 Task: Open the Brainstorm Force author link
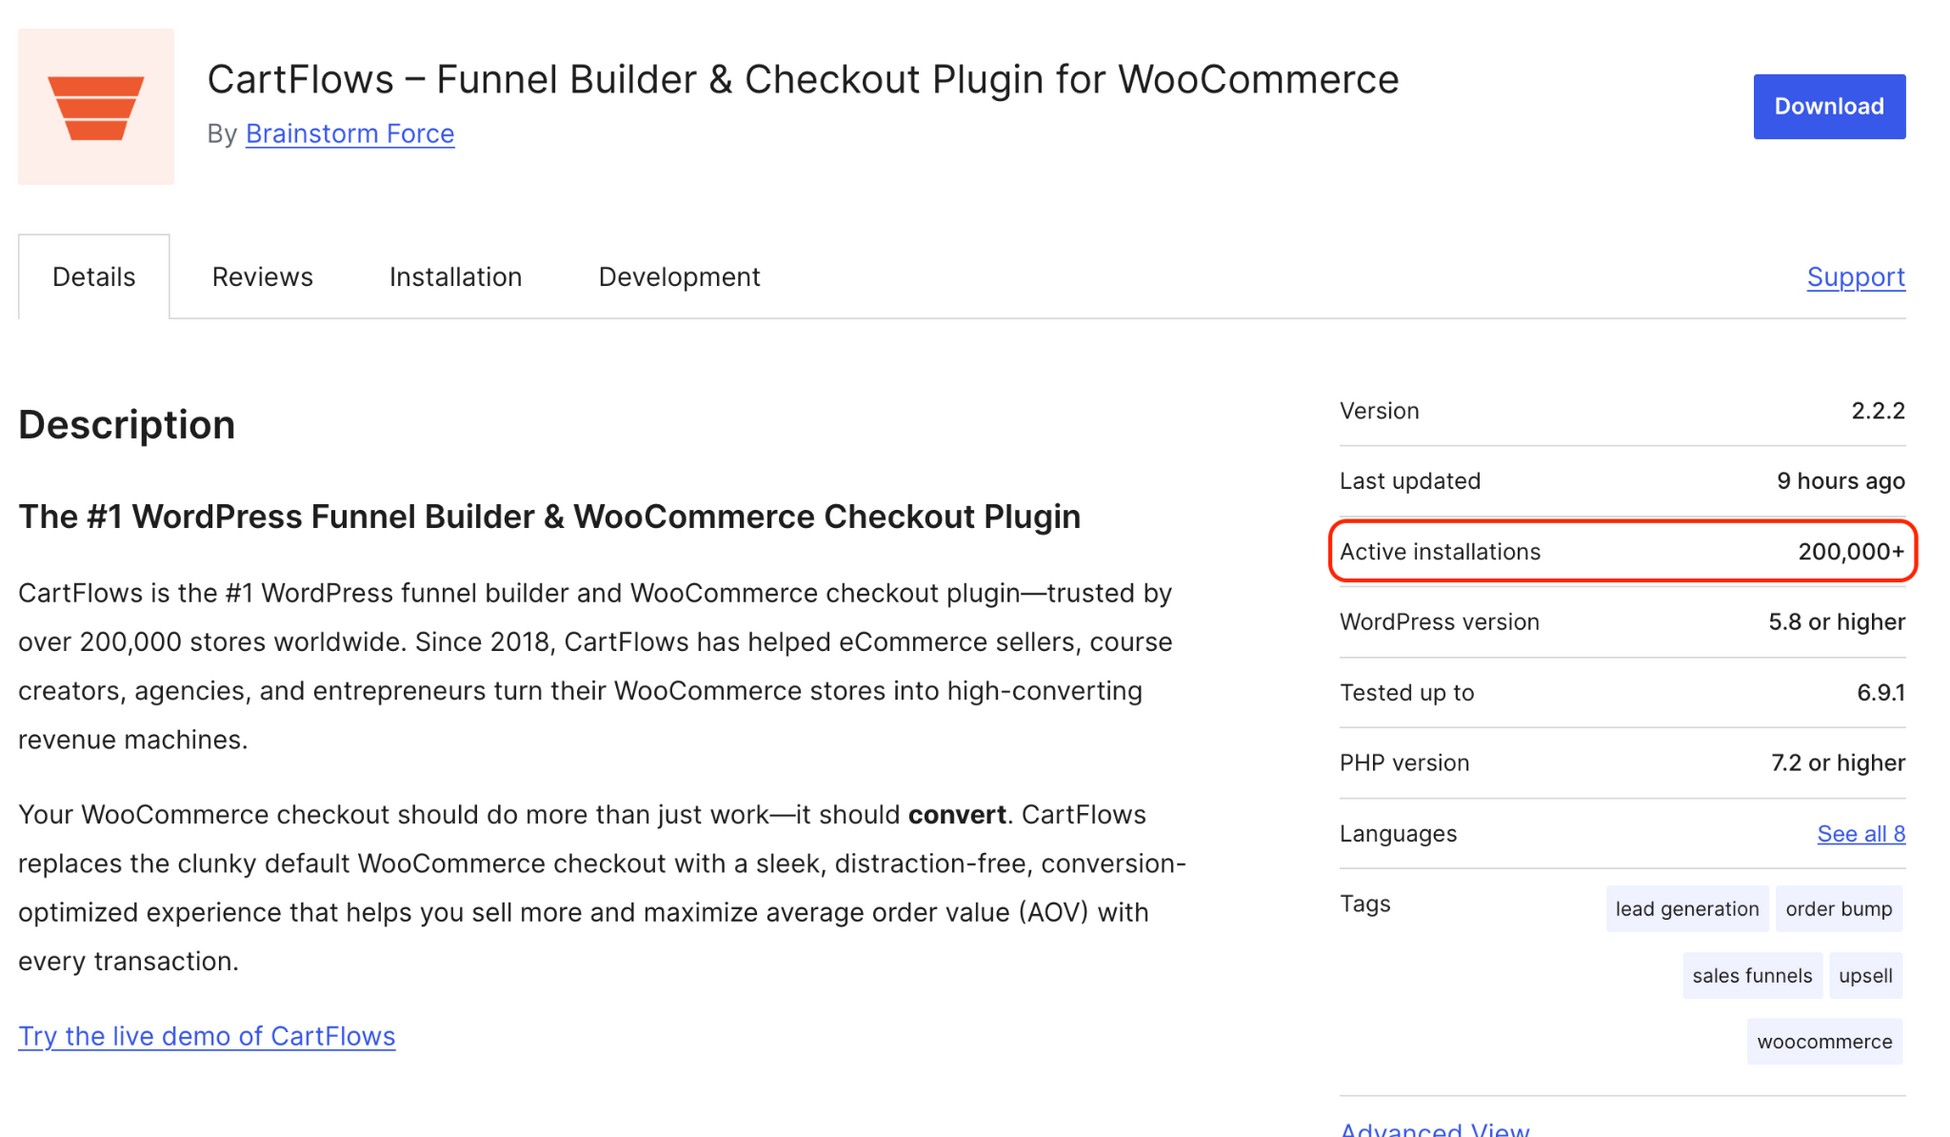(x=349, y=133)
